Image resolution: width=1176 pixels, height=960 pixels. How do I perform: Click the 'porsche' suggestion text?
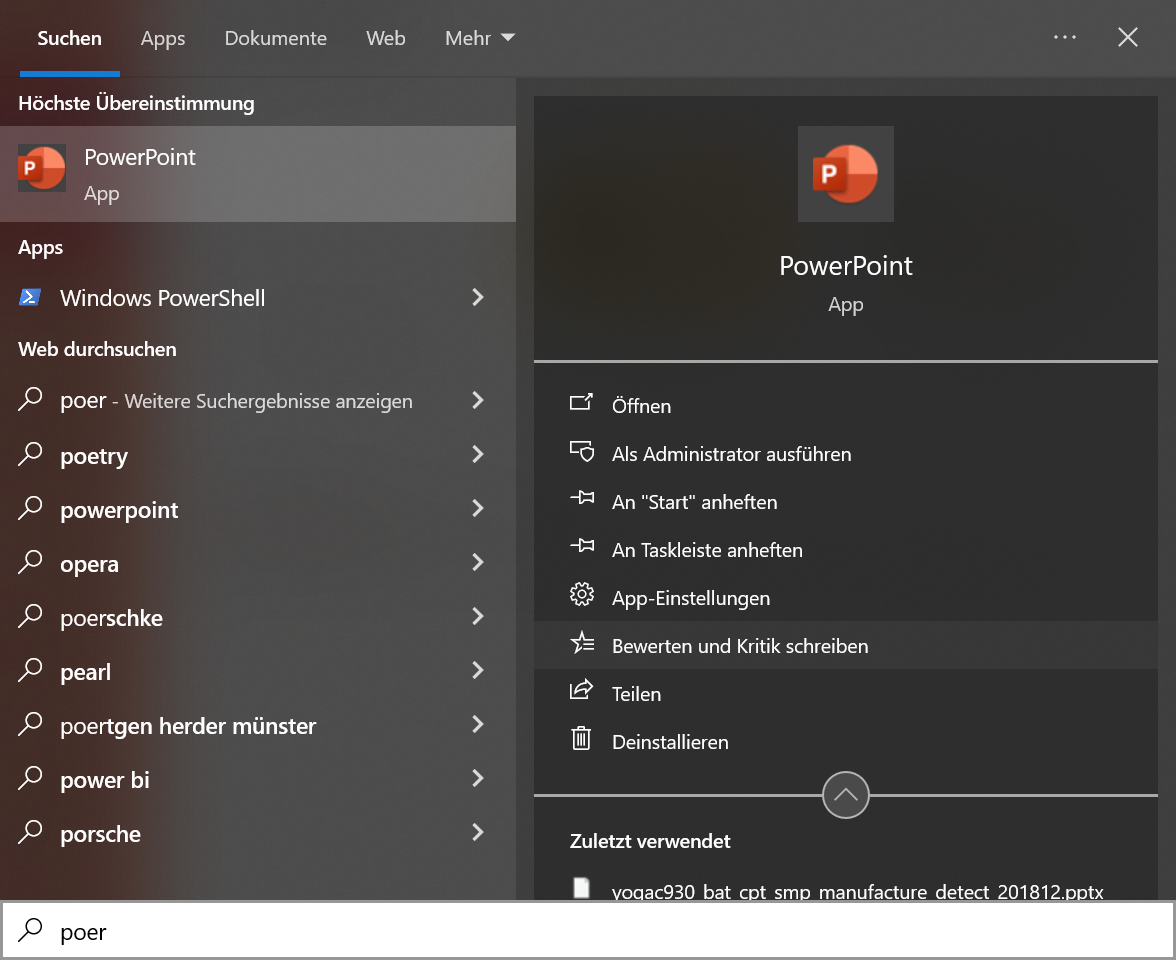coord(100,834)
